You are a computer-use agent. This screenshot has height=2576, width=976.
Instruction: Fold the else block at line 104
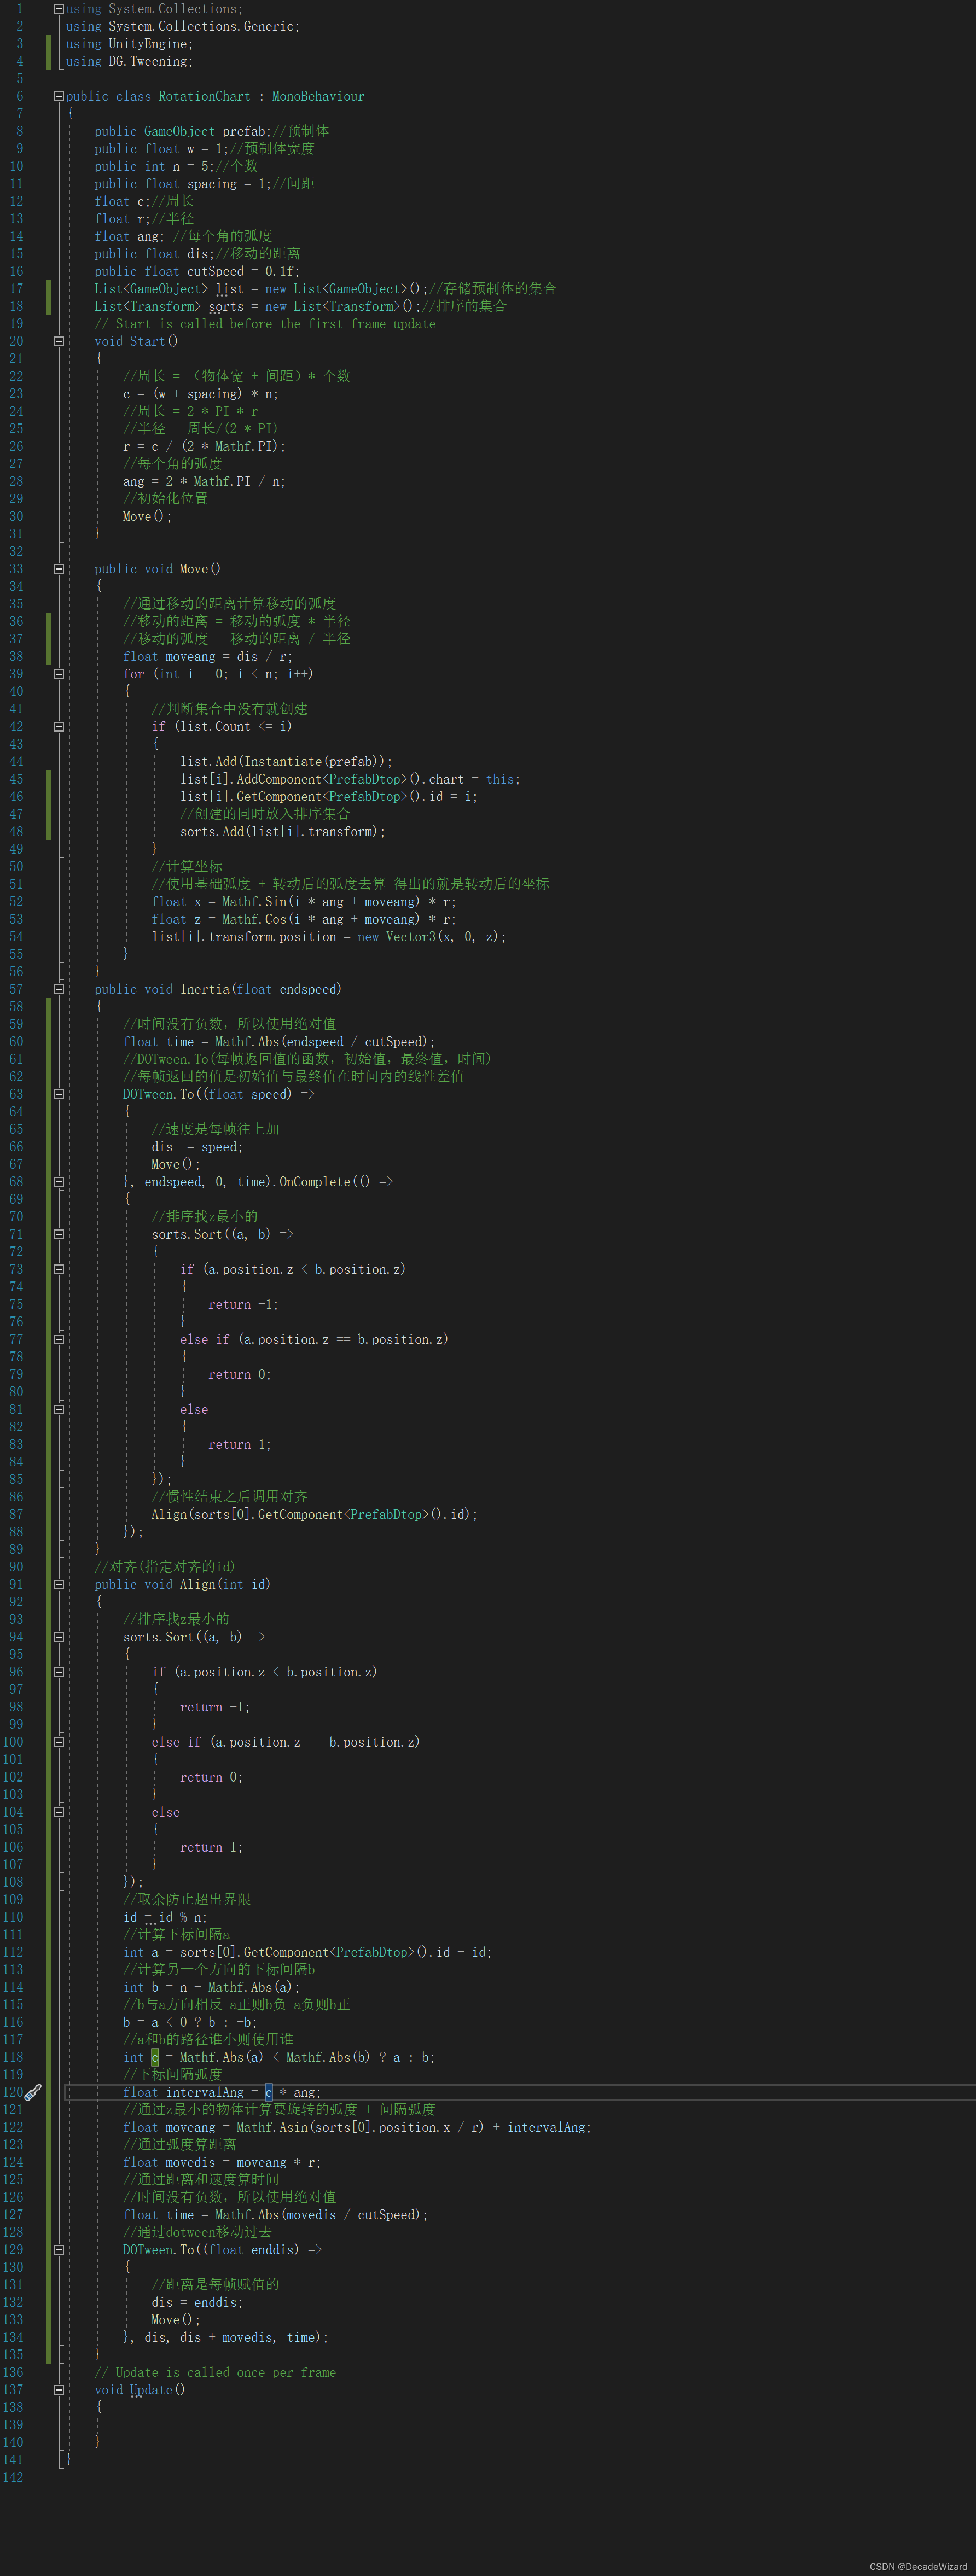pos(59,1812)
